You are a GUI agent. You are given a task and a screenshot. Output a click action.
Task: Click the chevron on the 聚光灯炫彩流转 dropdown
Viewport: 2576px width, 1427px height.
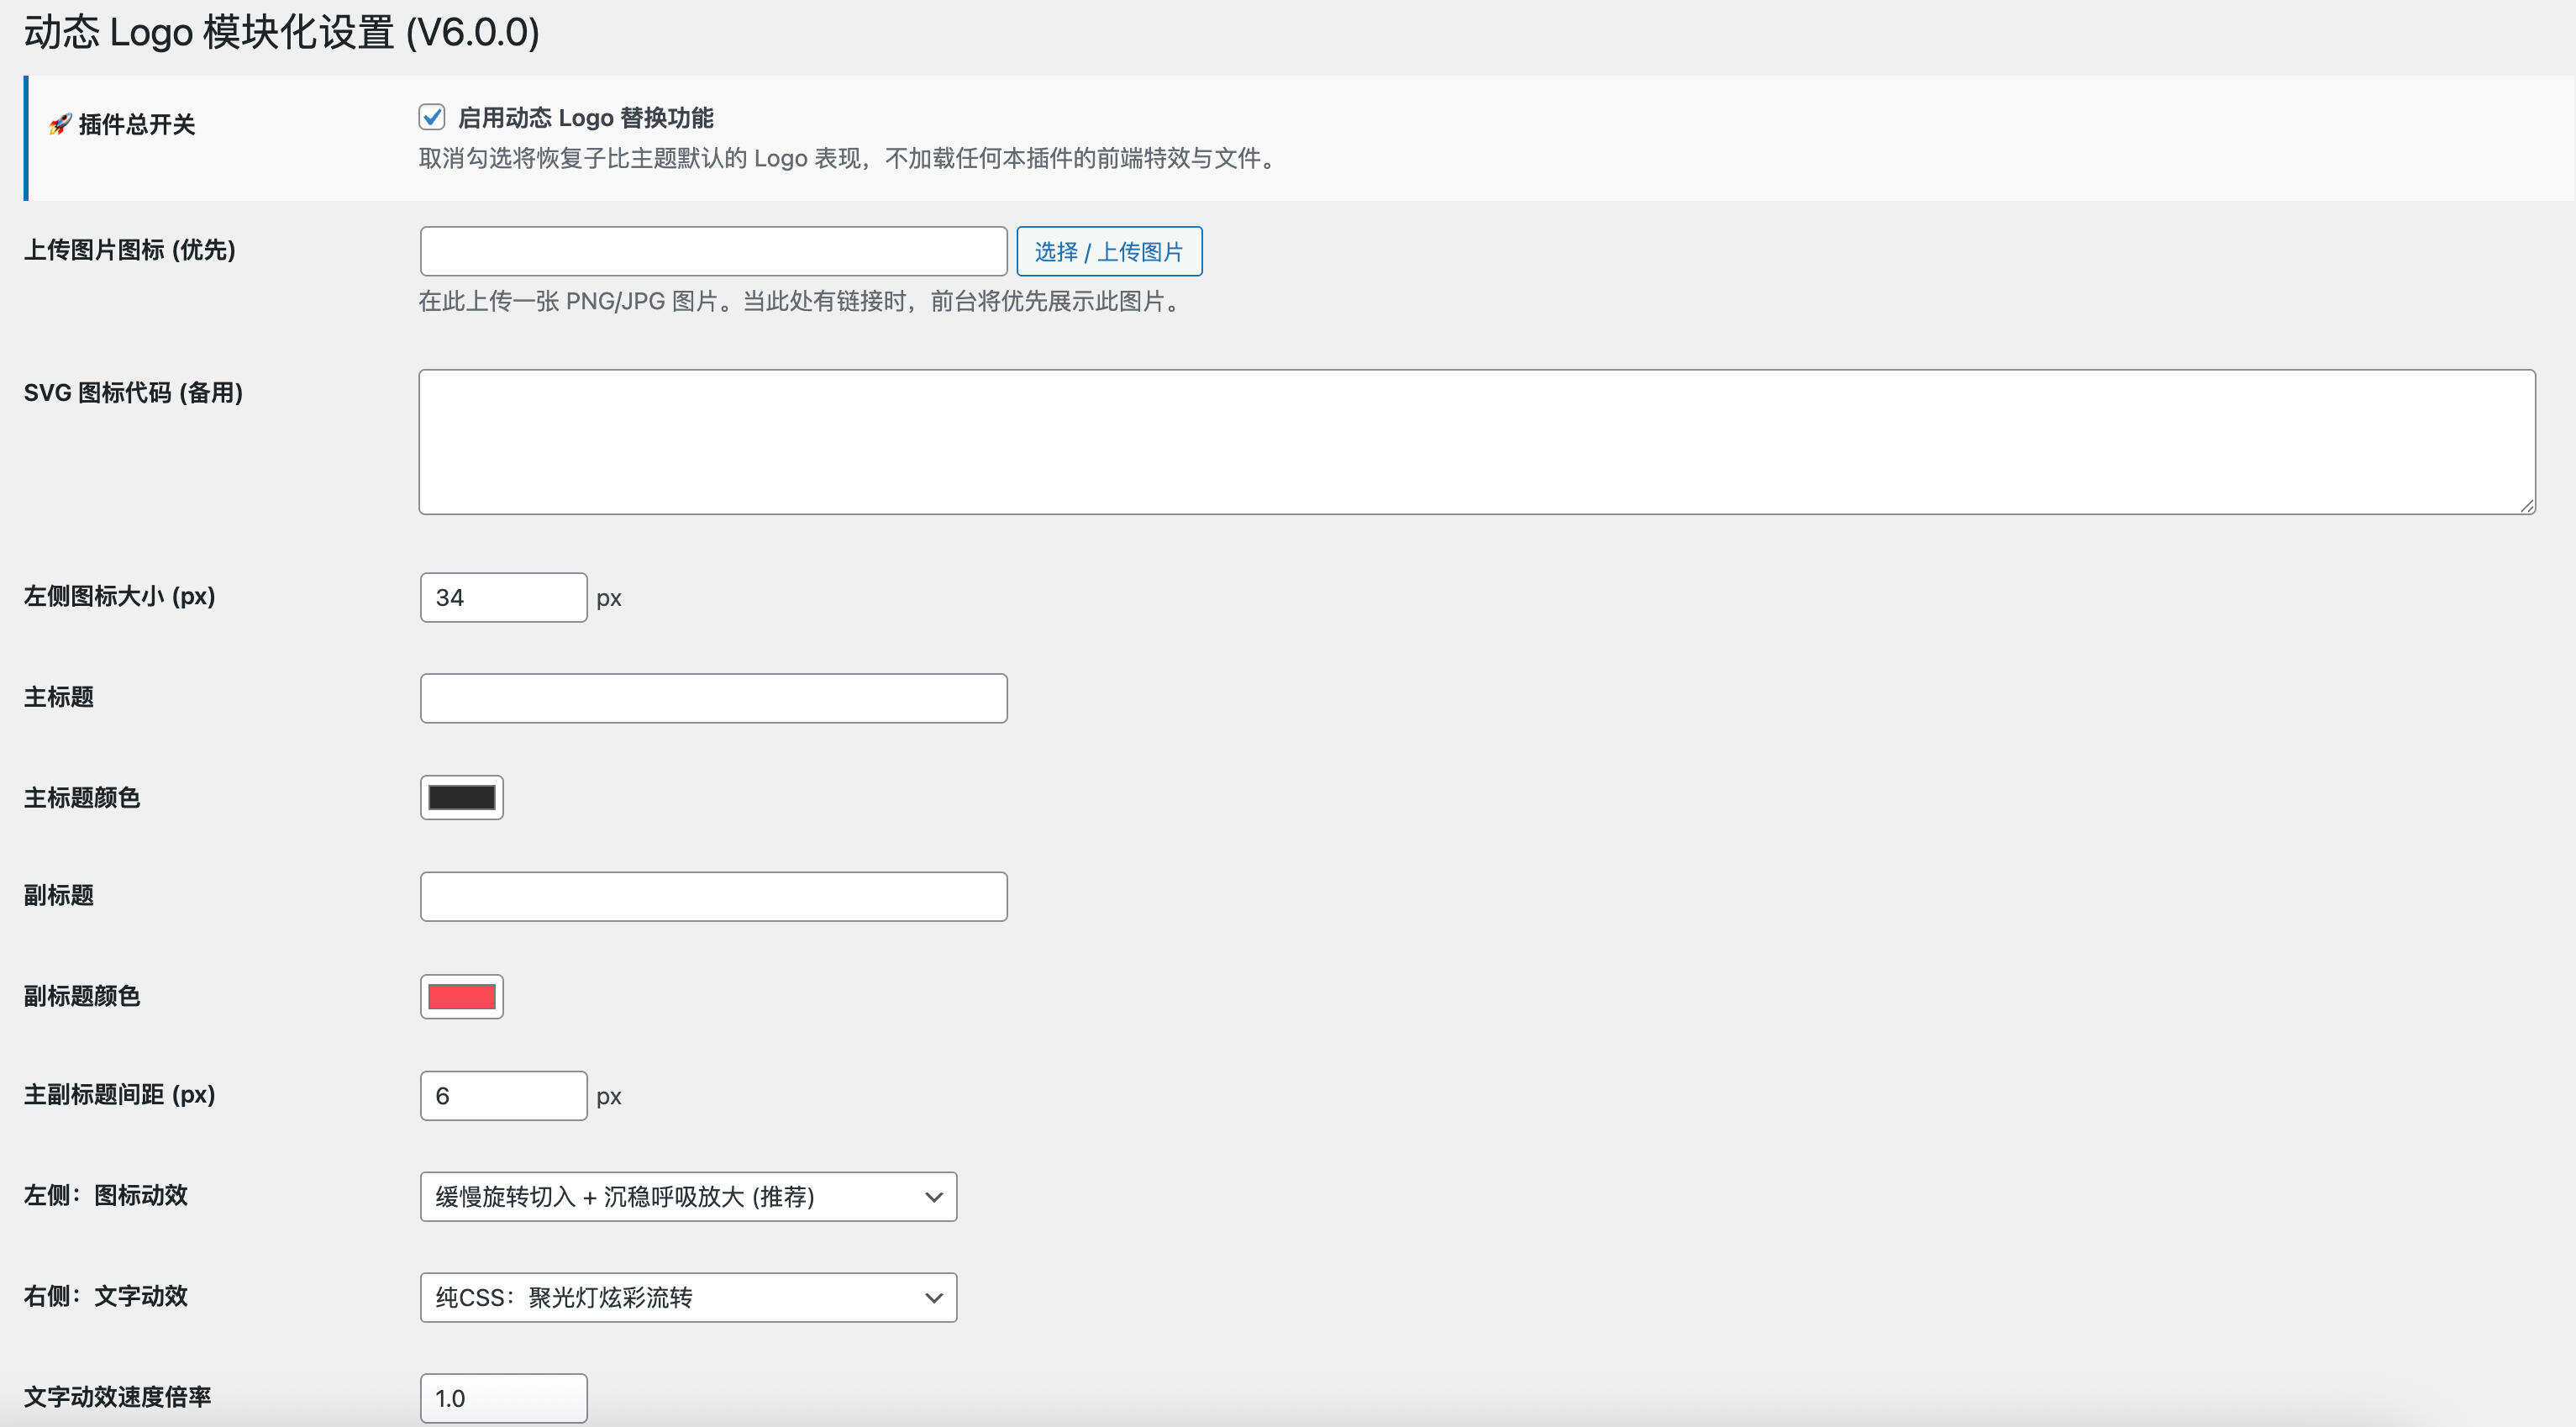(x=933, y=1297)
